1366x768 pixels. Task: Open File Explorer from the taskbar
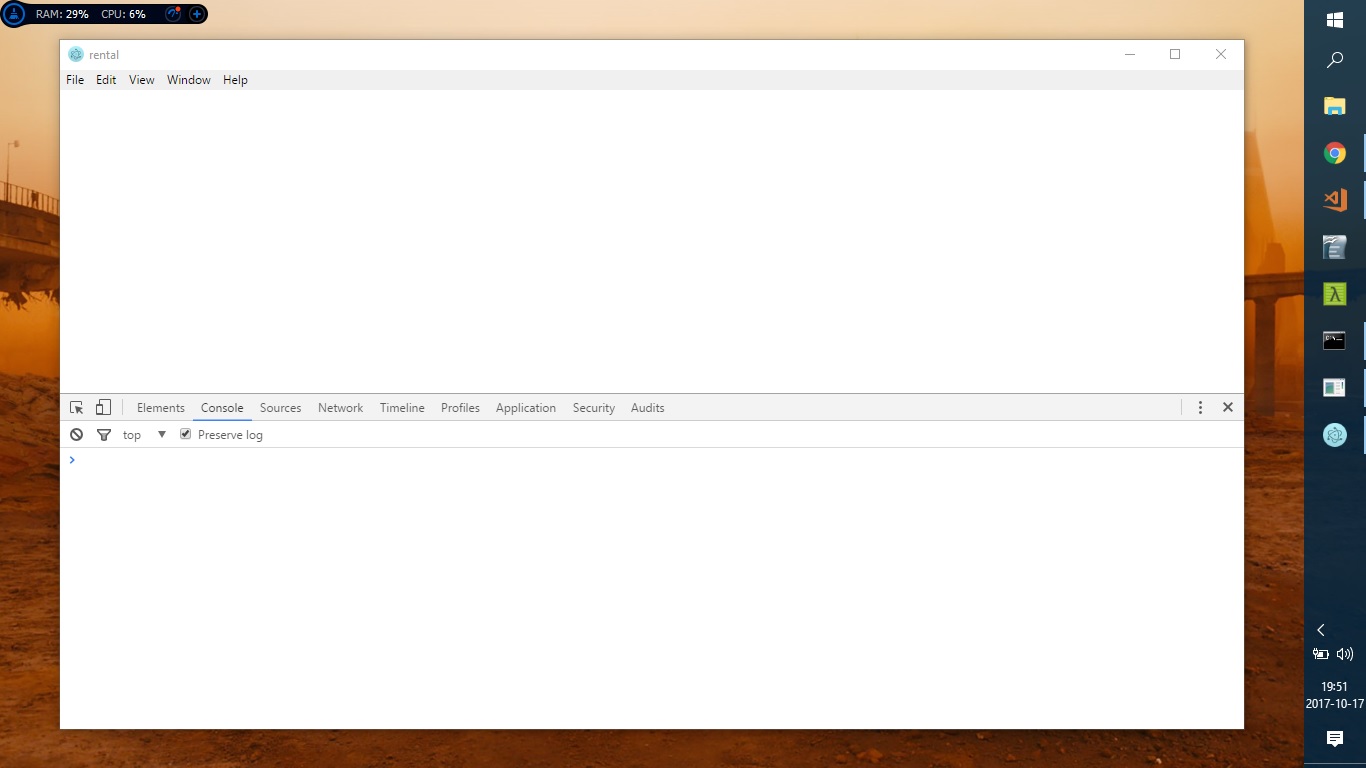(x=1334, y=106)
